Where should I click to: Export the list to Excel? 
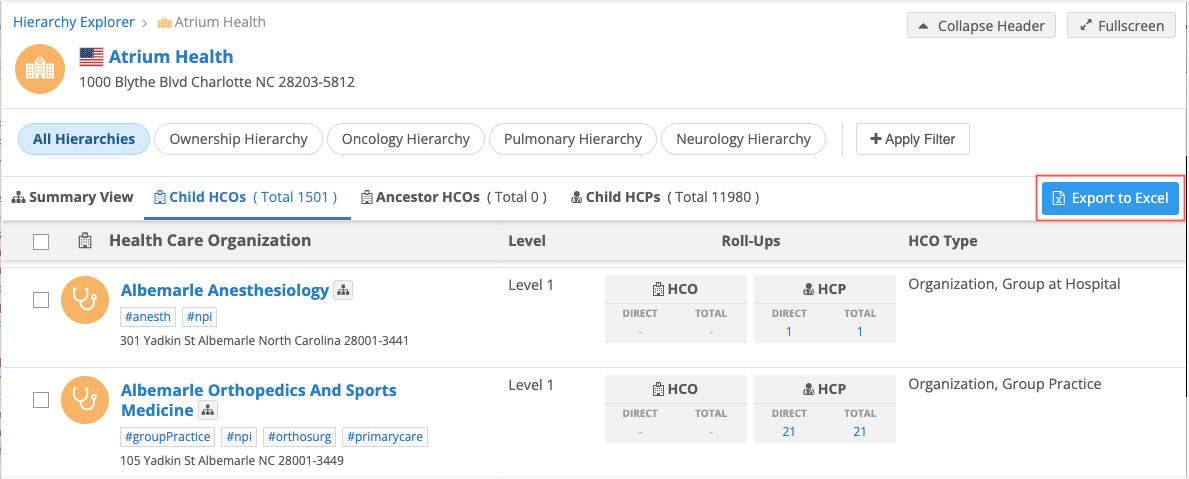(x=1109, y=198)
